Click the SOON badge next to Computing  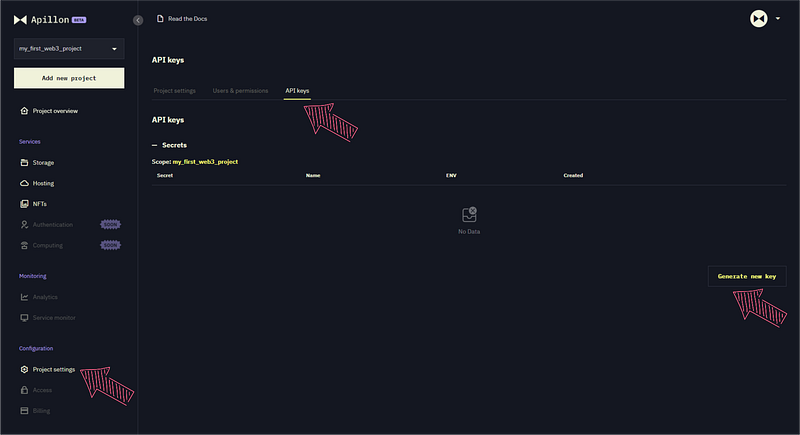point(110,245)
